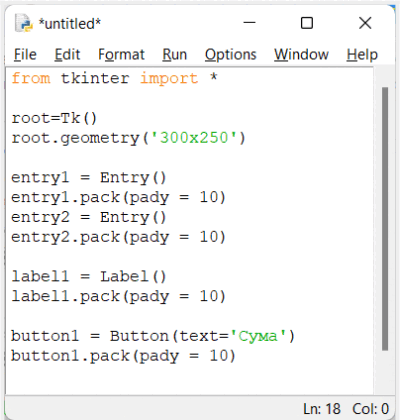Click the Col: 0 status indicator
The height and width of the screenshot is (420, 404).
[371, 409]
